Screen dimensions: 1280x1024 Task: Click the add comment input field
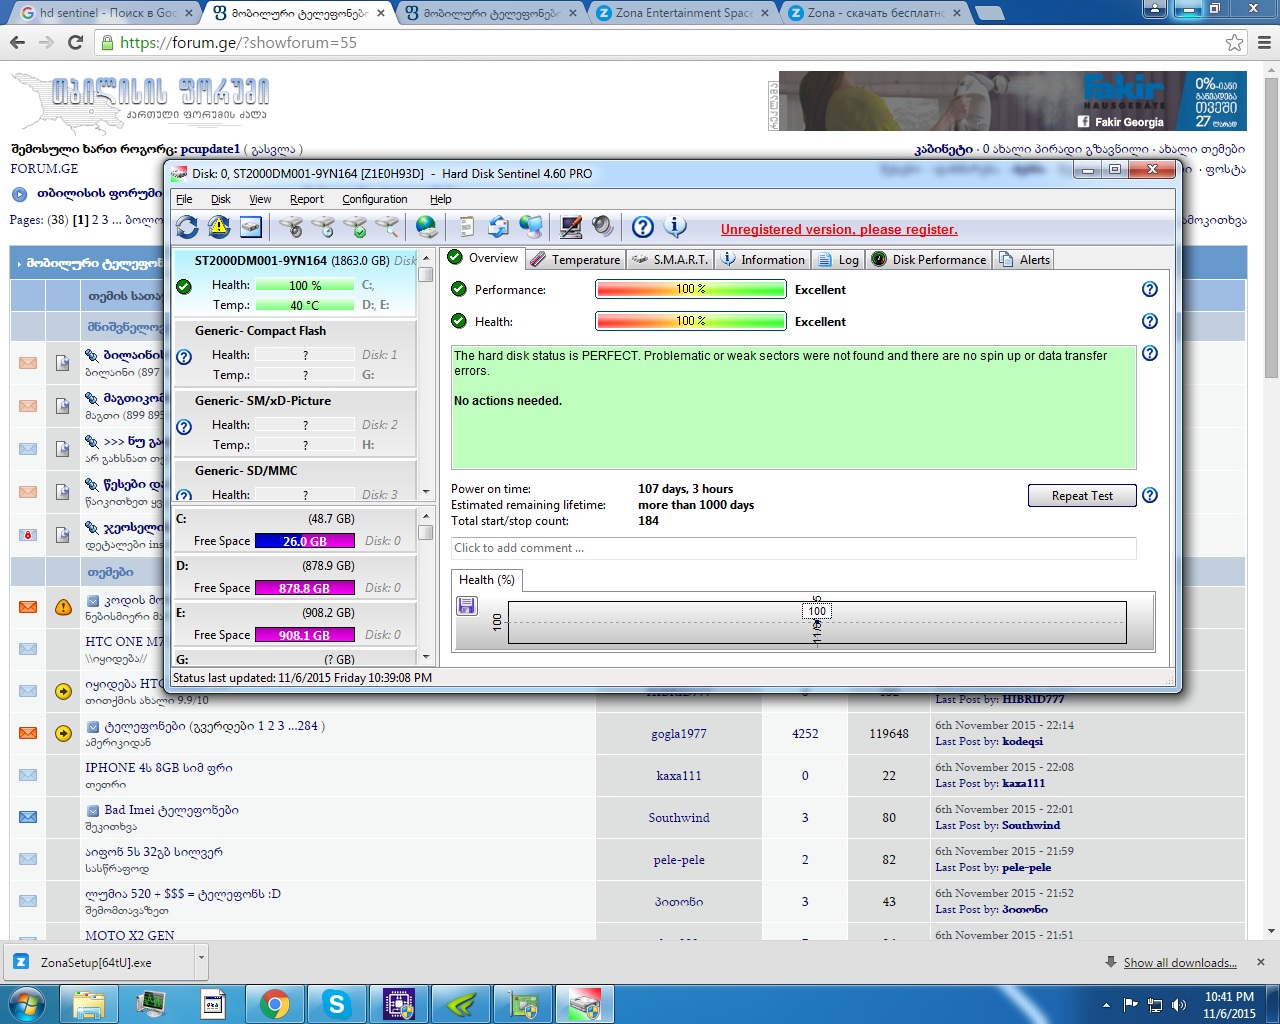793,548
